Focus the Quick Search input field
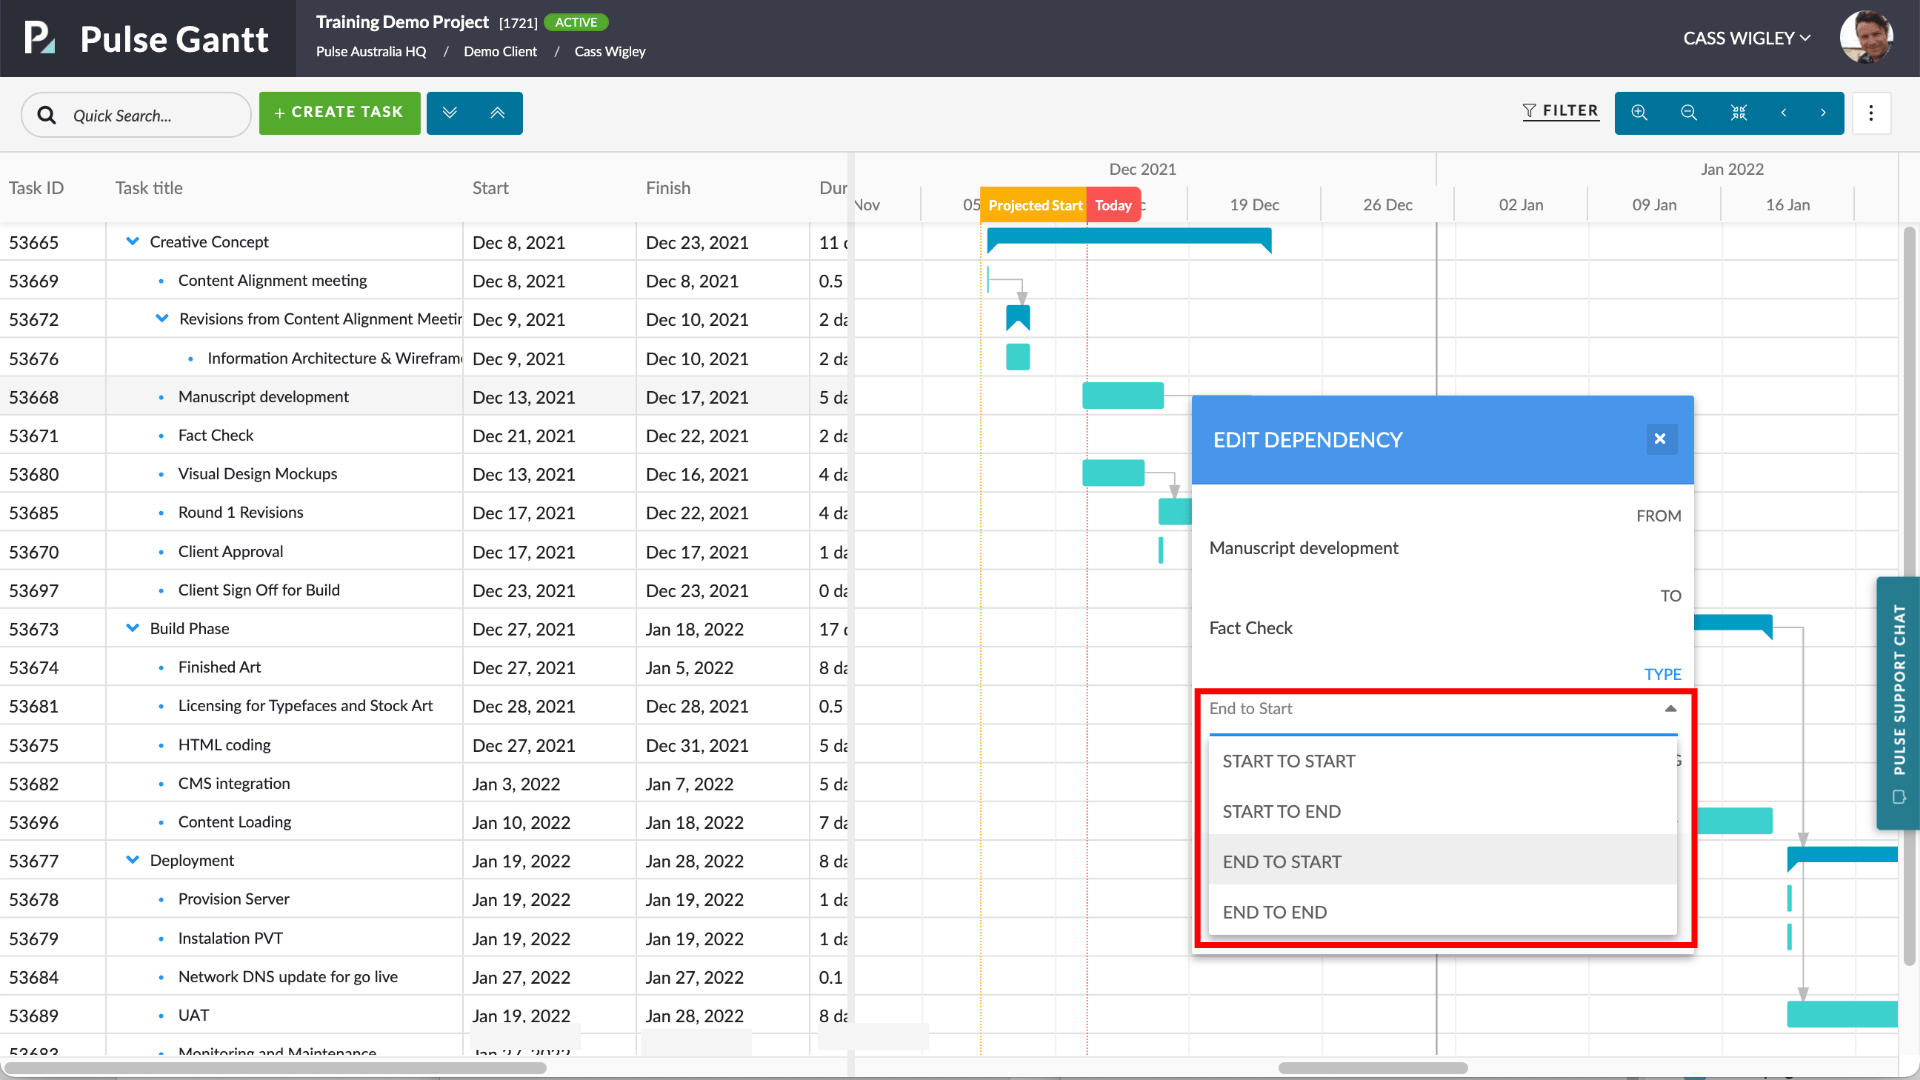Viewport: 1920px width, 1080px height. click(150, 115)
